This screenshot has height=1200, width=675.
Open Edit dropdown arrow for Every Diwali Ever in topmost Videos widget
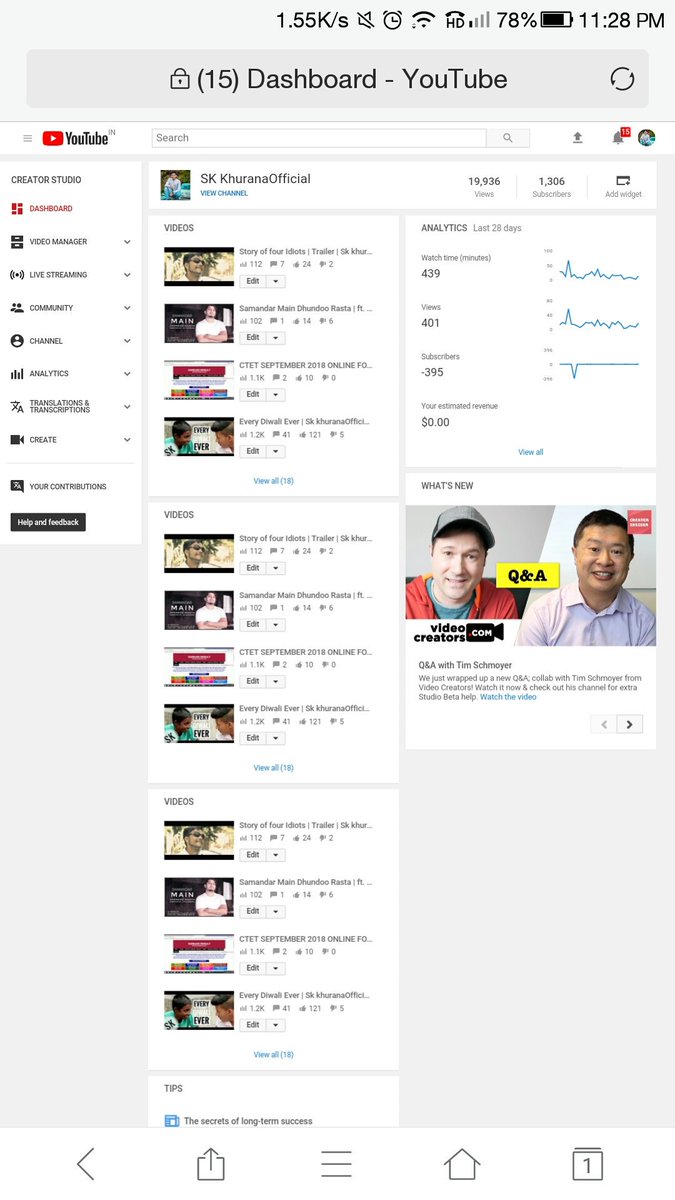pyautogui.click(x=276, y=451)
